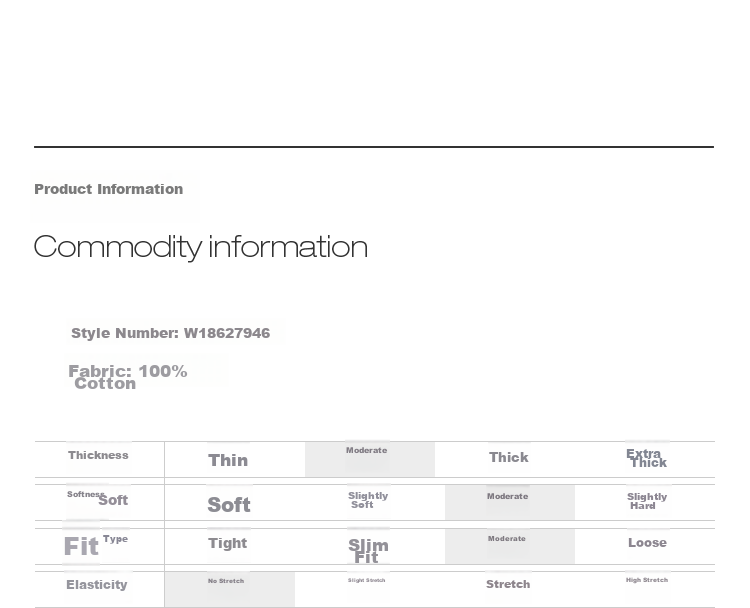This screenshot has height=608, width=750.
Task: Click the Product Information heading
Action: [x=109, y=189]
